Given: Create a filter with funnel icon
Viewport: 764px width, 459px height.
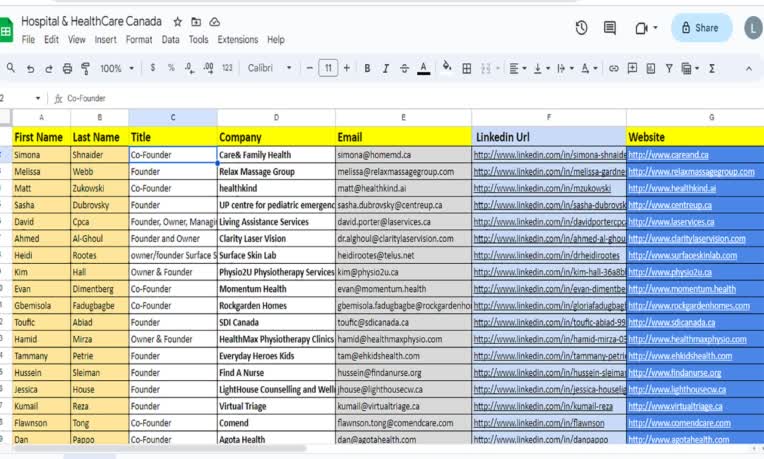Looking at the screenshot, I should 669,69.
